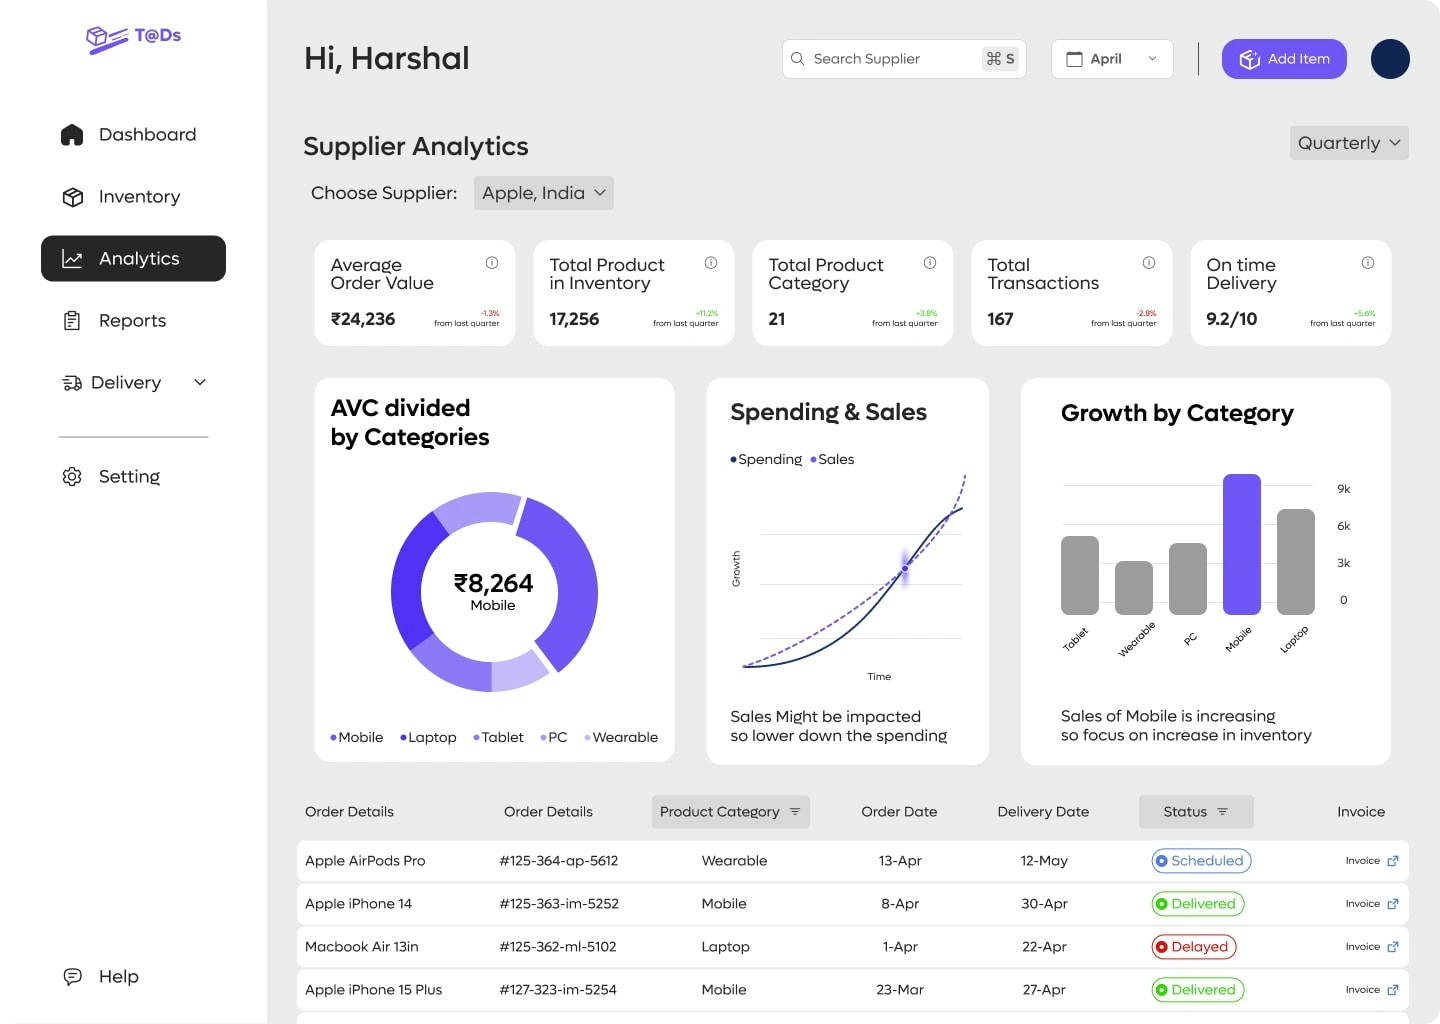Viewport: 1440px width, 1024px height.
Task: Click info icon on Total Transactions
Action: pos(1149,263)
